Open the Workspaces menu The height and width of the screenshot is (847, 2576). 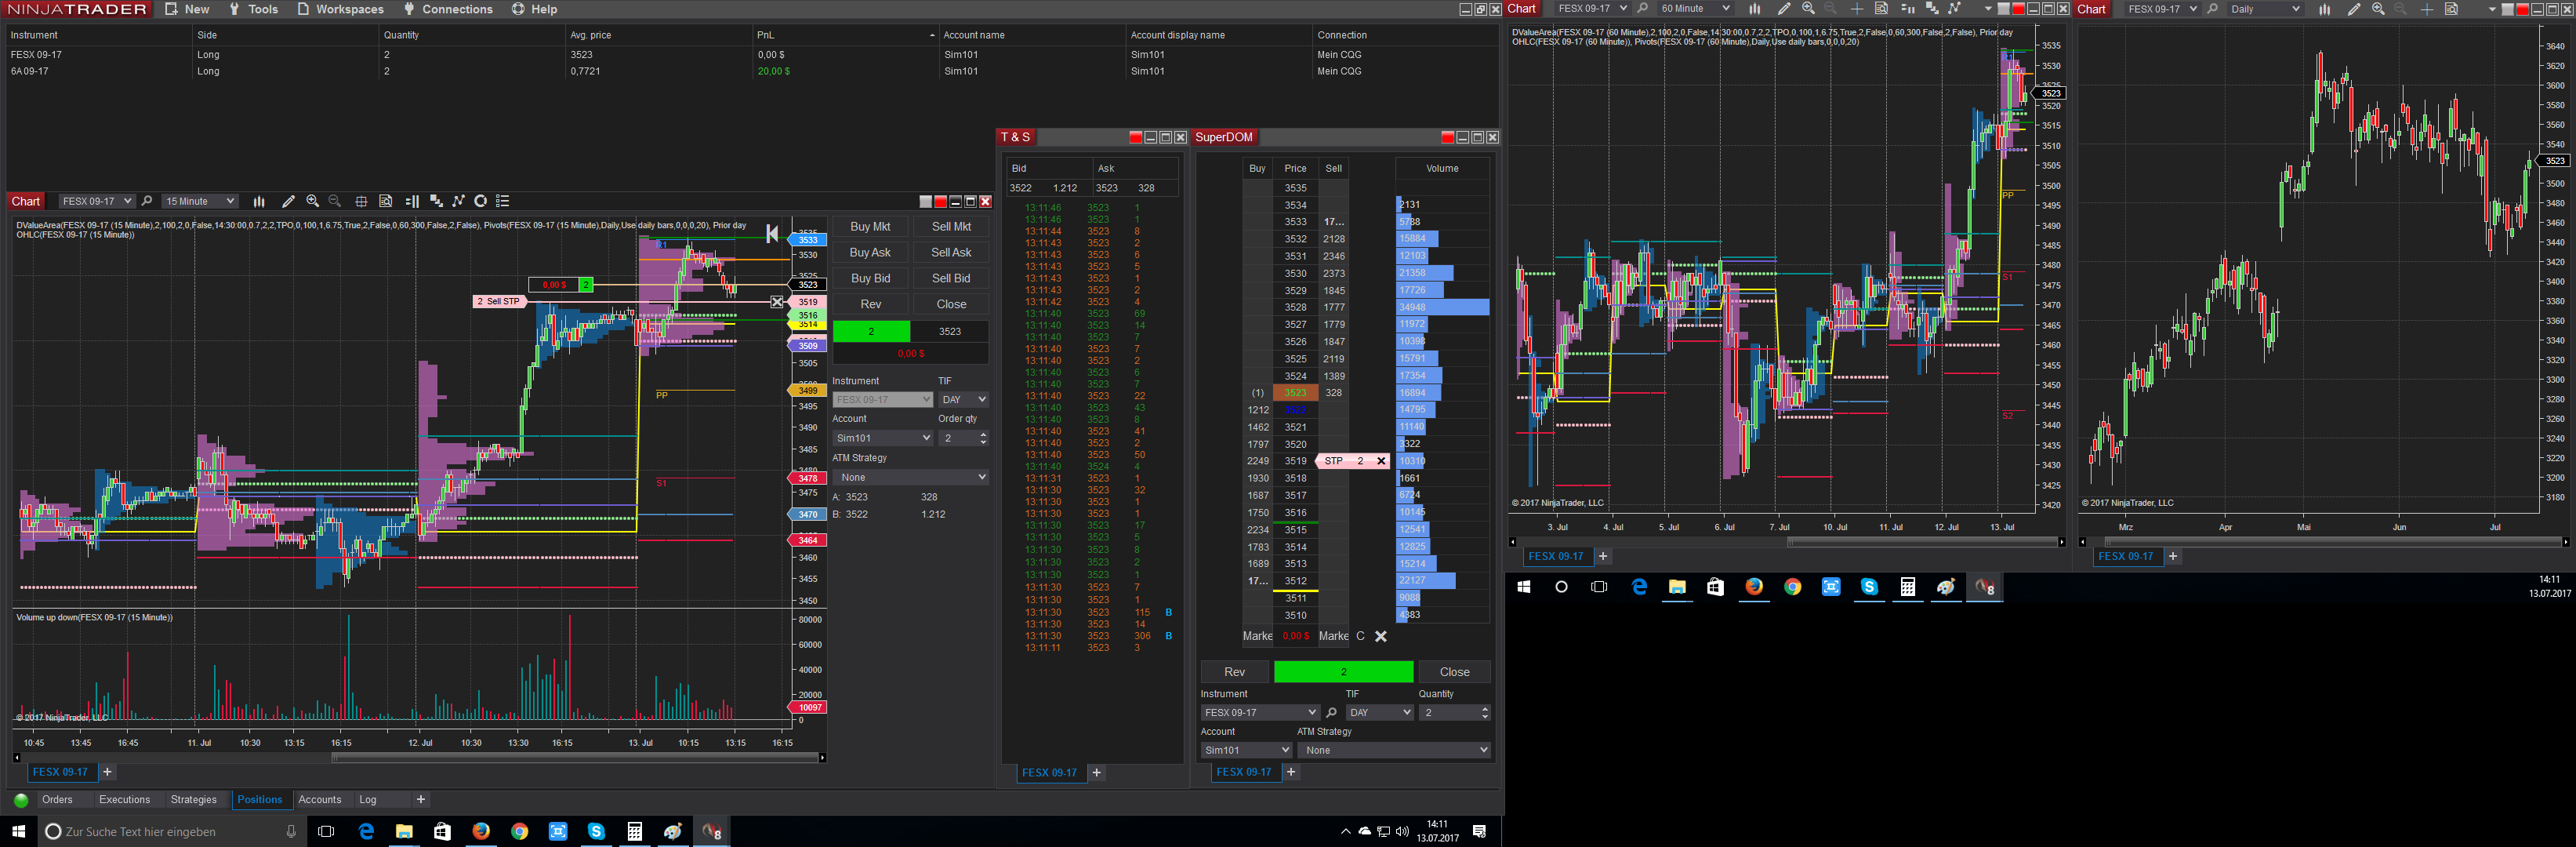point(341,9)
